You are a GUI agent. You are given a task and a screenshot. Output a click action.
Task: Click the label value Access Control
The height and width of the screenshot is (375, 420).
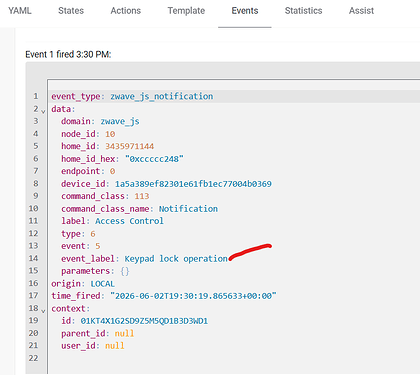(x=129, y=221)
